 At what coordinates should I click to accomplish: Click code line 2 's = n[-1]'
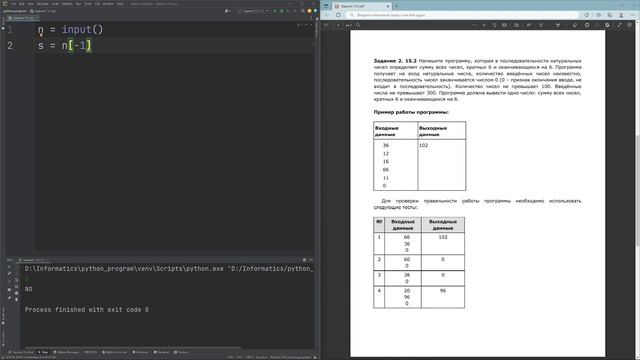pyautogui.click(x=64, y=45)
